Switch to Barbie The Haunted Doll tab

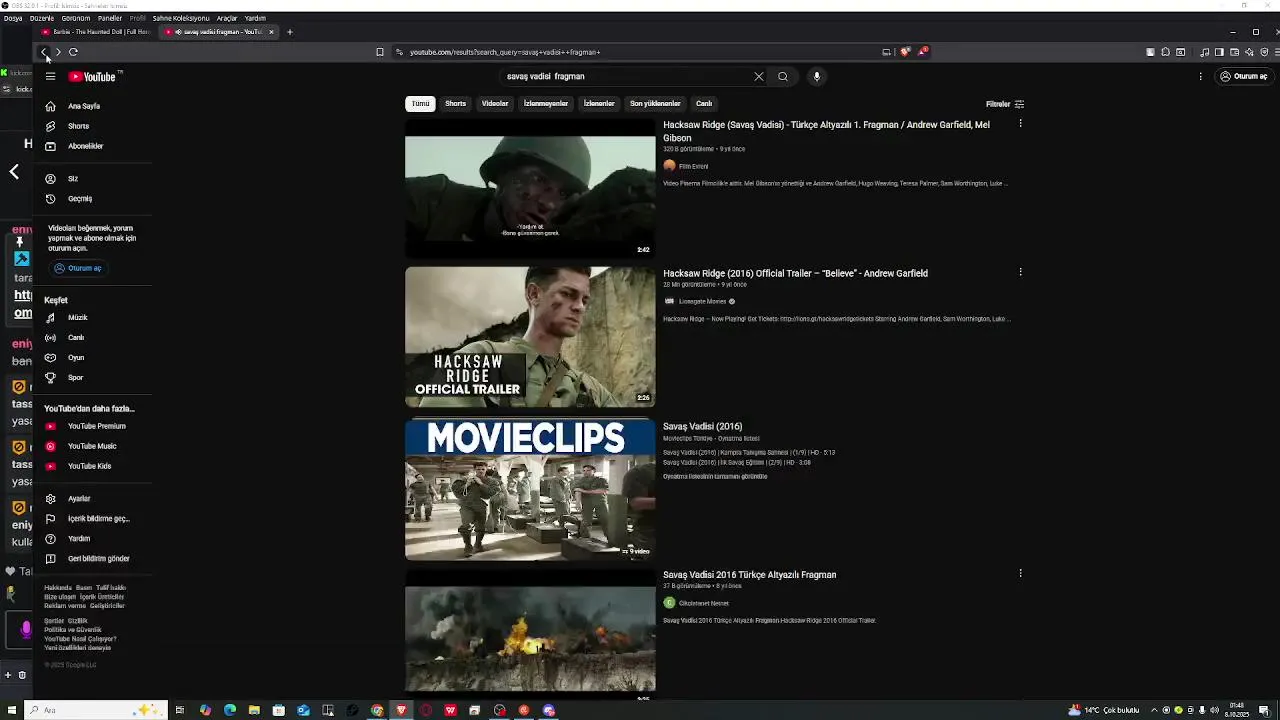96,32
